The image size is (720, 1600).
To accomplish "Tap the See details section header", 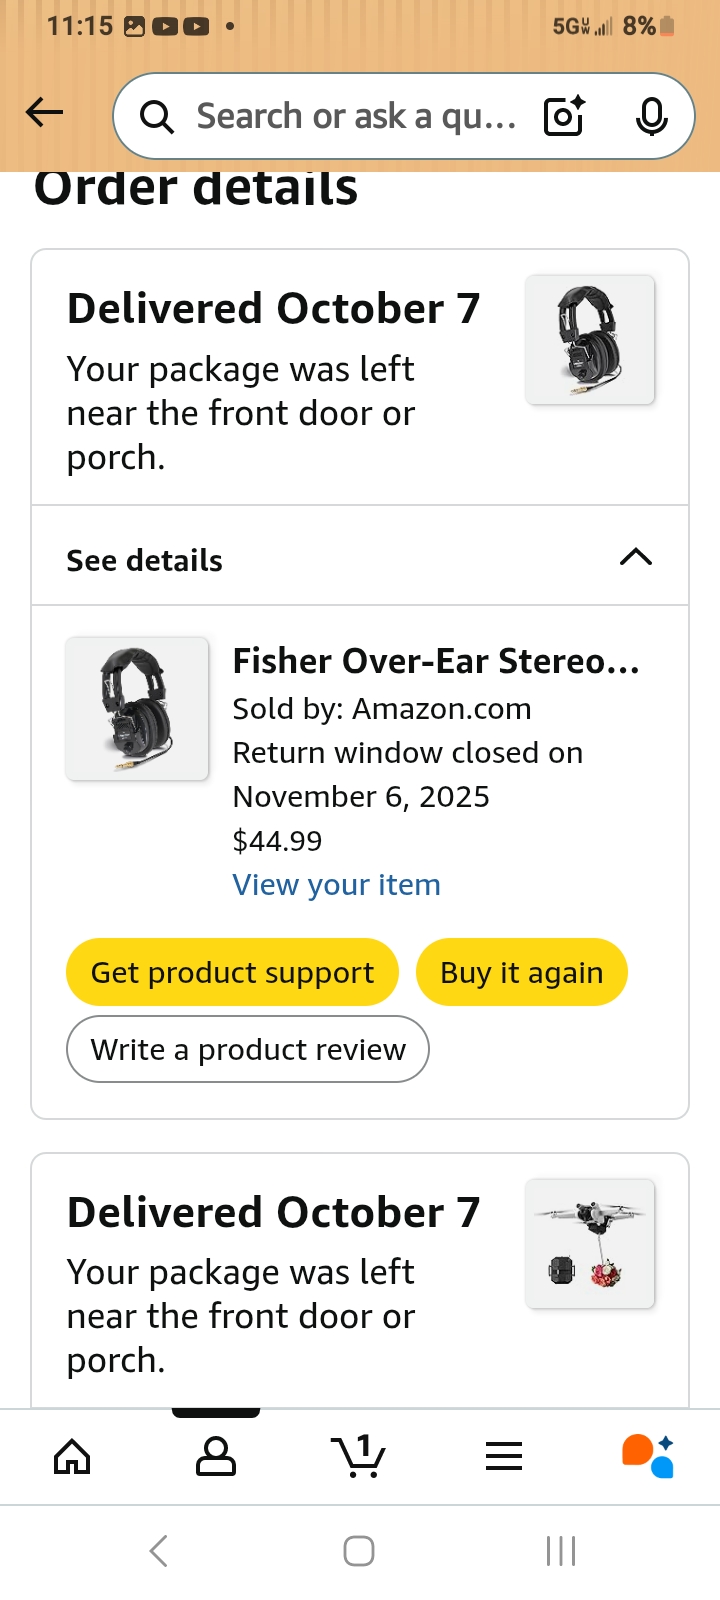I will [145, 561].
